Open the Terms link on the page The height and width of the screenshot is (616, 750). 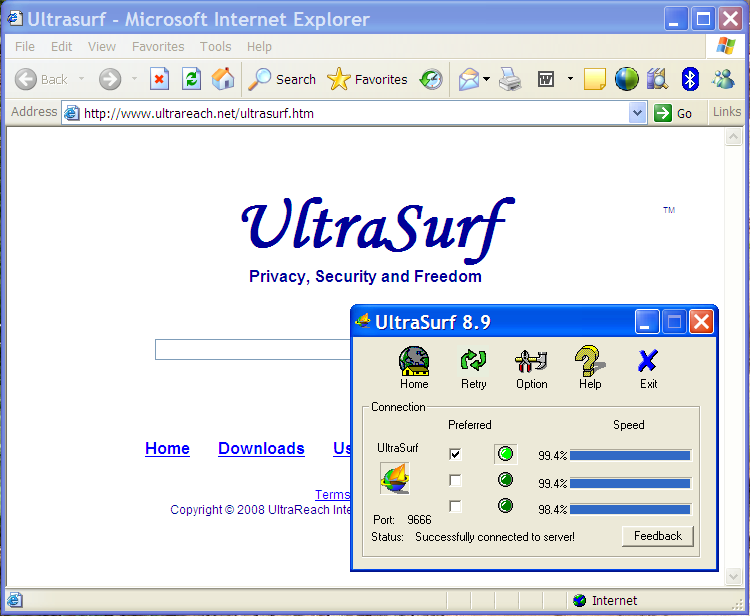pyautogui.click(x=332, y=495)
